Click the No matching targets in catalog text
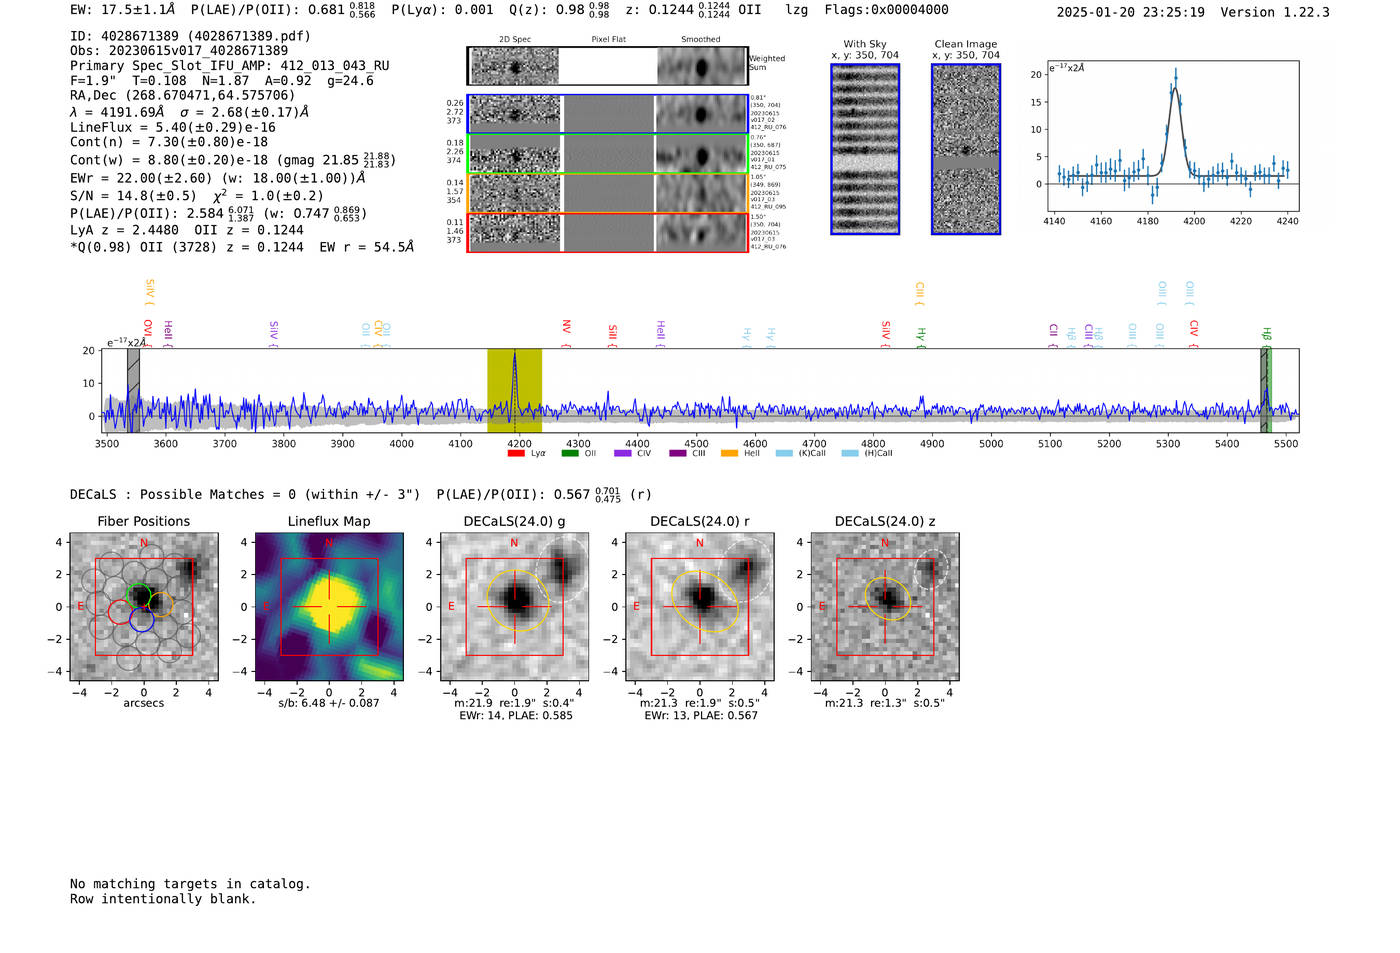Image resolution: width=1400 pixels, height=953 pixels. (190, 884)
